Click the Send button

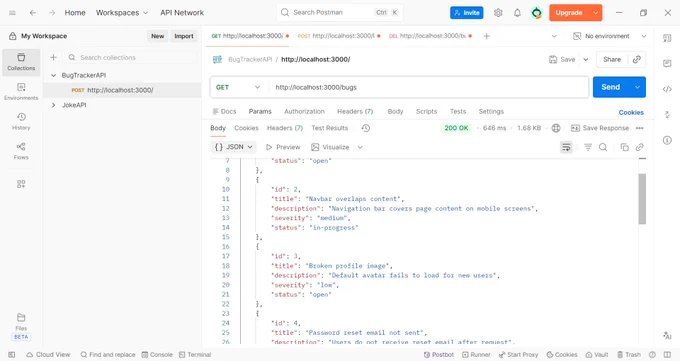tap(611, 87)
